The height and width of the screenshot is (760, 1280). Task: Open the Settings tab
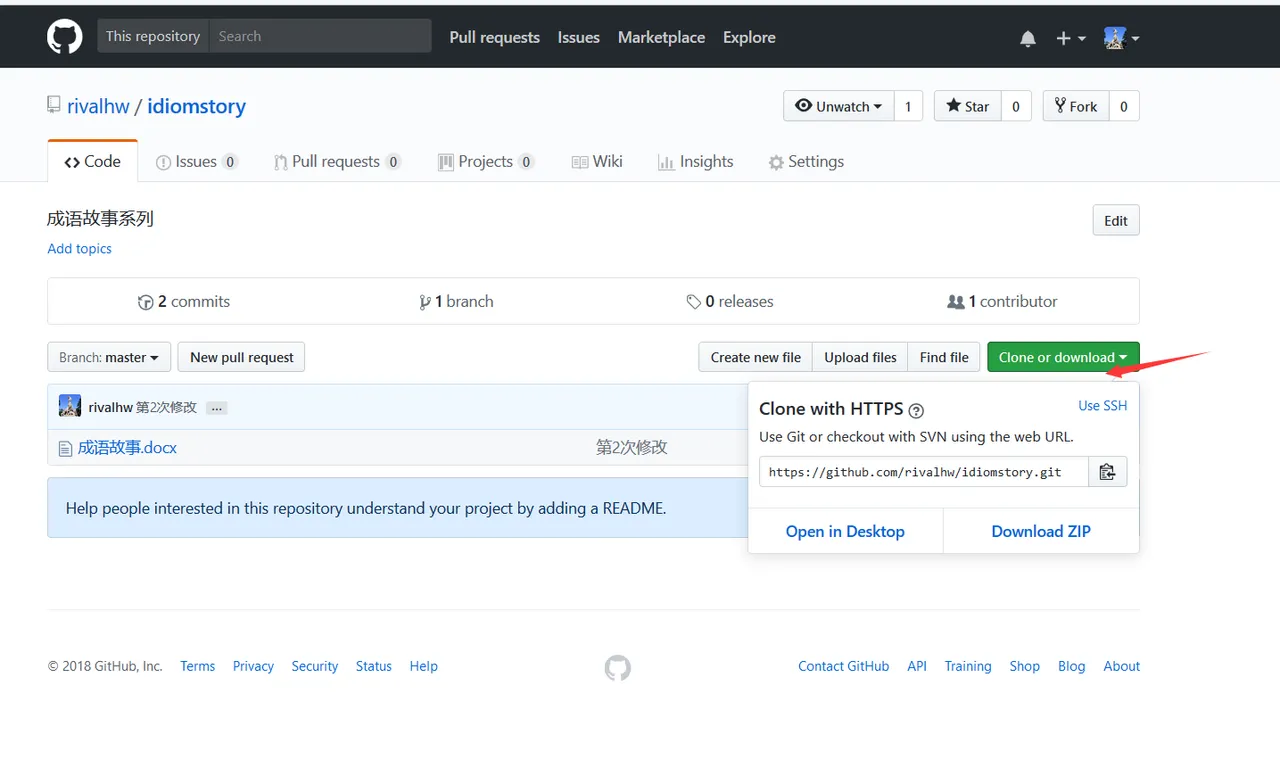point(806,162)
